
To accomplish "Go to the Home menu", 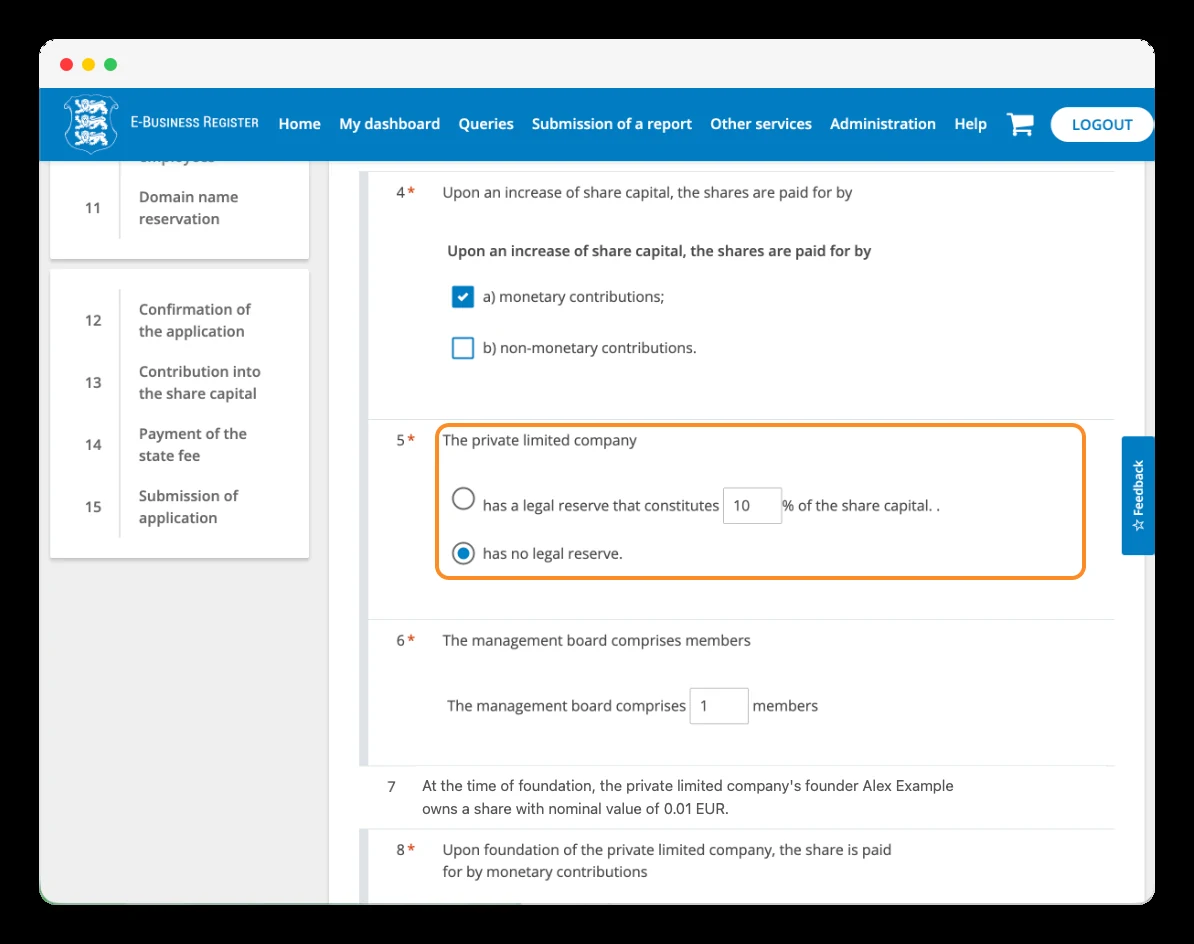I will pyautogui.click(x=299, y=124).
